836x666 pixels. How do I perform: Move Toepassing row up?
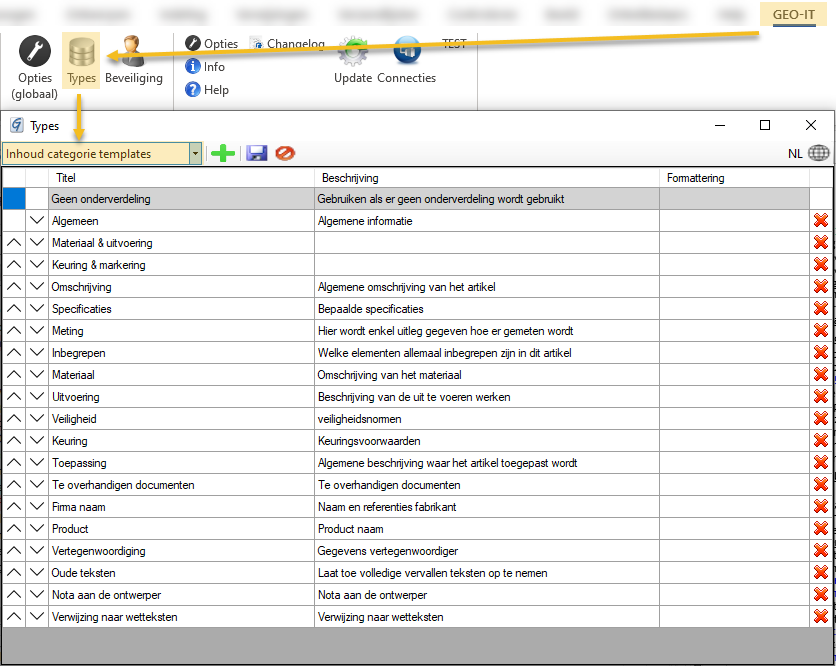pos(14,463)
